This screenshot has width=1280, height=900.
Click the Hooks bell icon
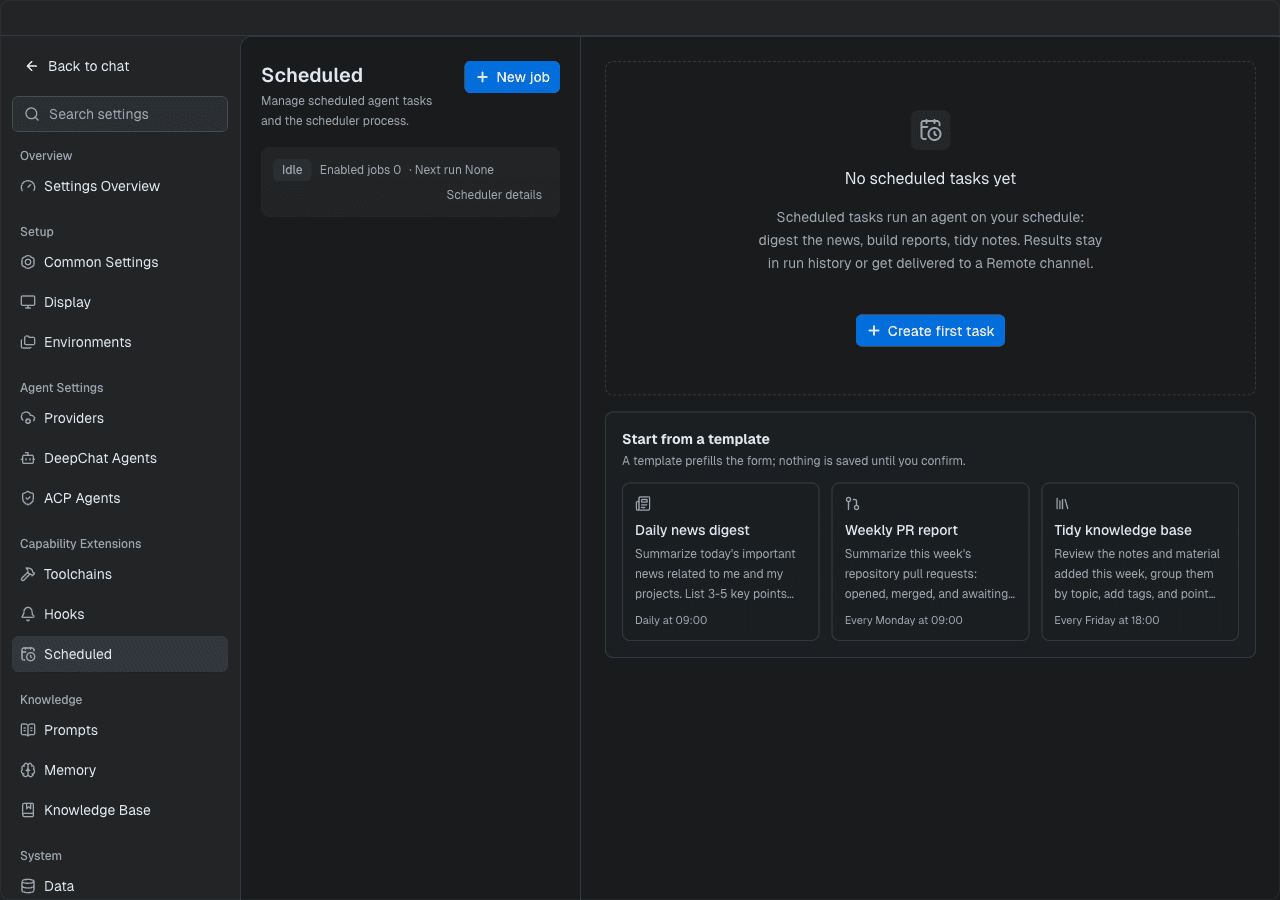[28, 614]
